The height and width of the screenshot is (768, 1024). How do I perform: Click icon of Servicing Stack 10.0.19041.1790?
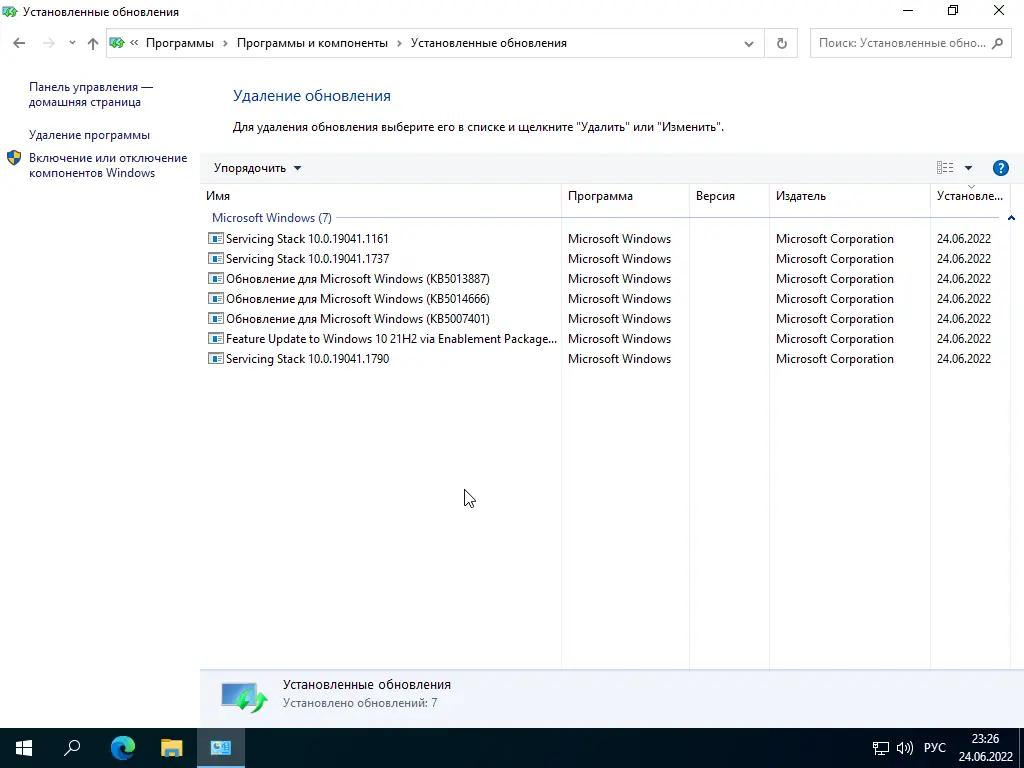click(x=216, y=359)
